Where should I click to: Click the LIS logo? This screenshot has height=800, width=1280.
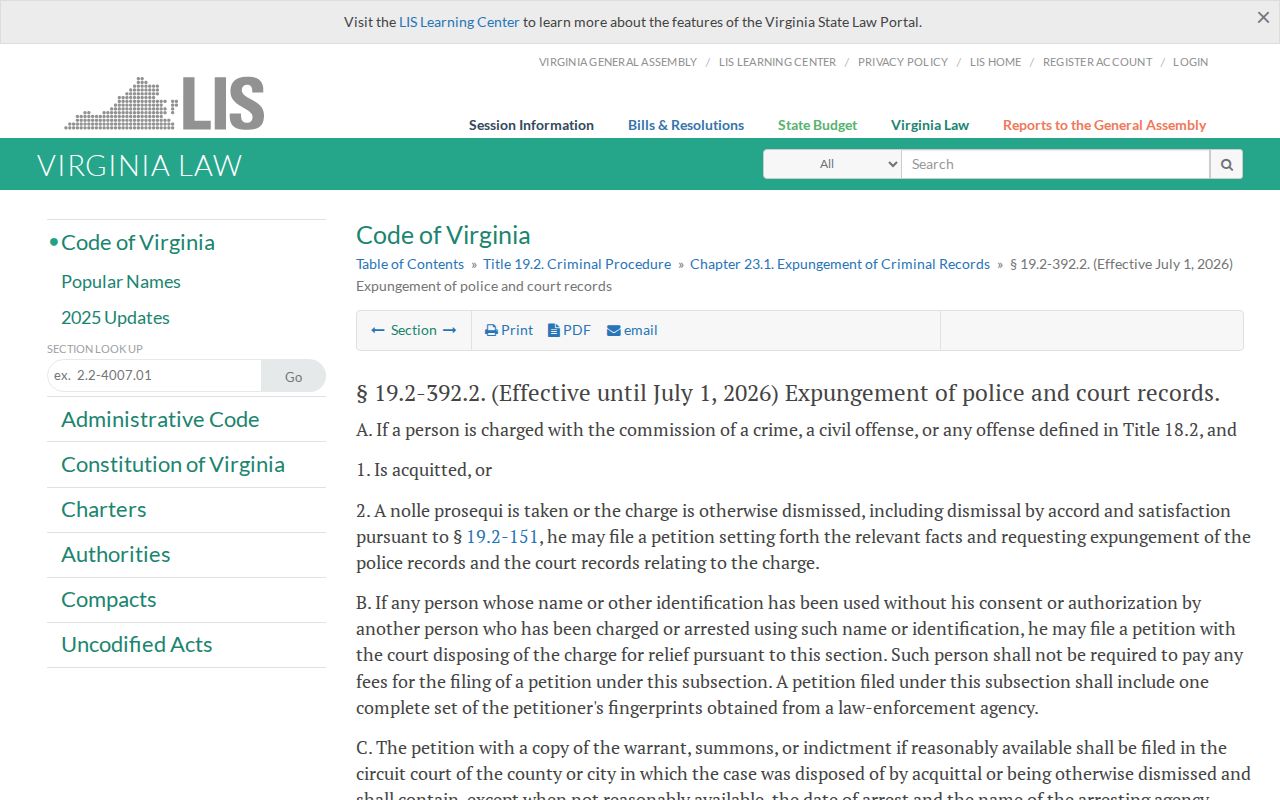click(x=164, y=103)
